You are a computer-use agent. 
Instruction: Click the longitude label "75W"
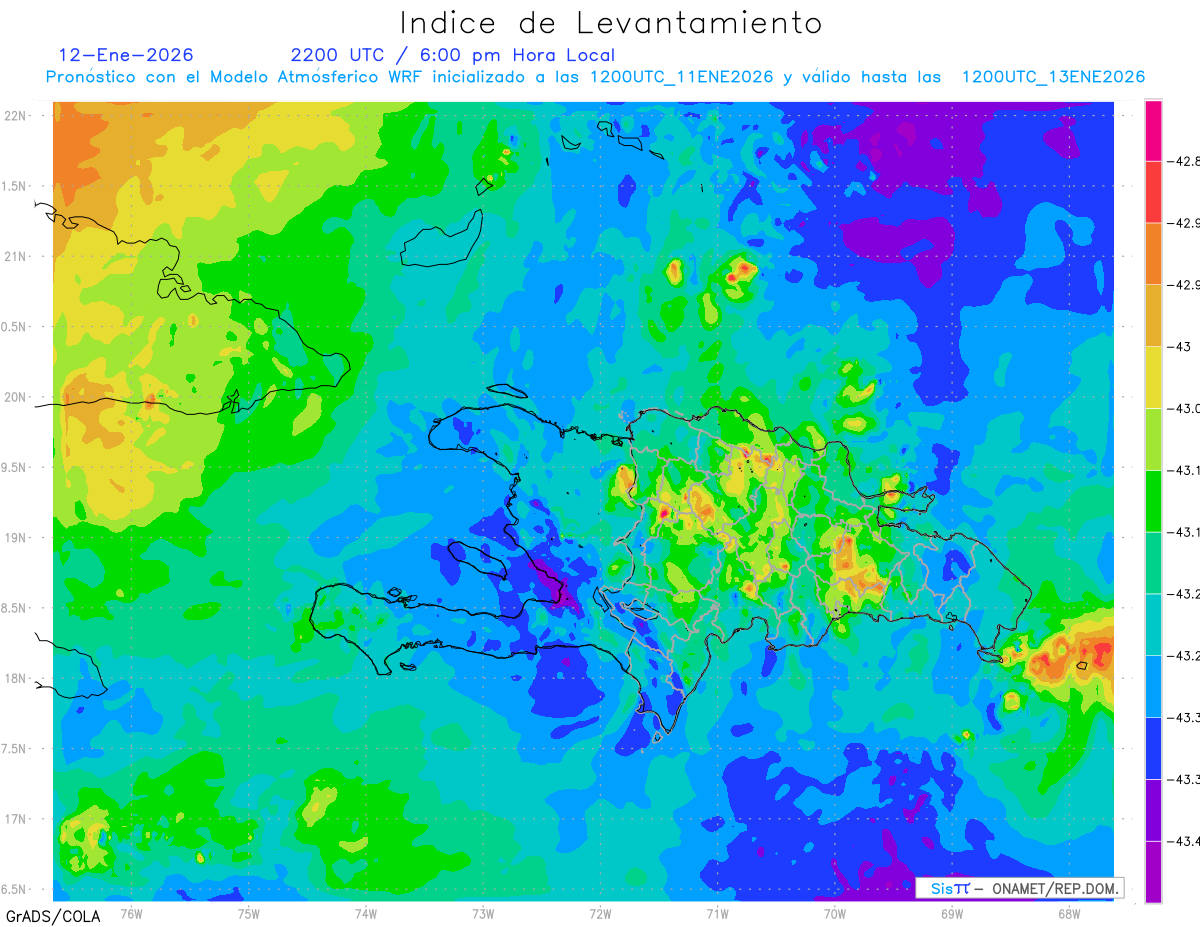(x=249, y=913)
